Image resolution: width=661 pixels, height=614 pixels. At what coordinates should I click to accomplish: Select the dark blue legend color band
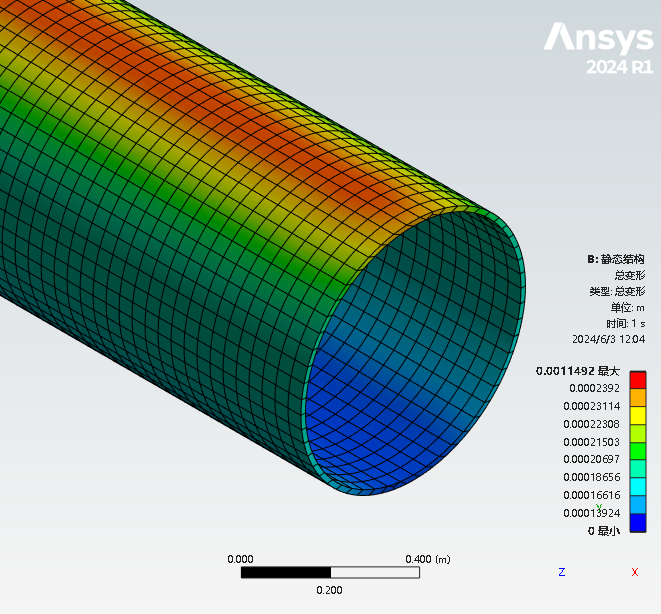637,521
